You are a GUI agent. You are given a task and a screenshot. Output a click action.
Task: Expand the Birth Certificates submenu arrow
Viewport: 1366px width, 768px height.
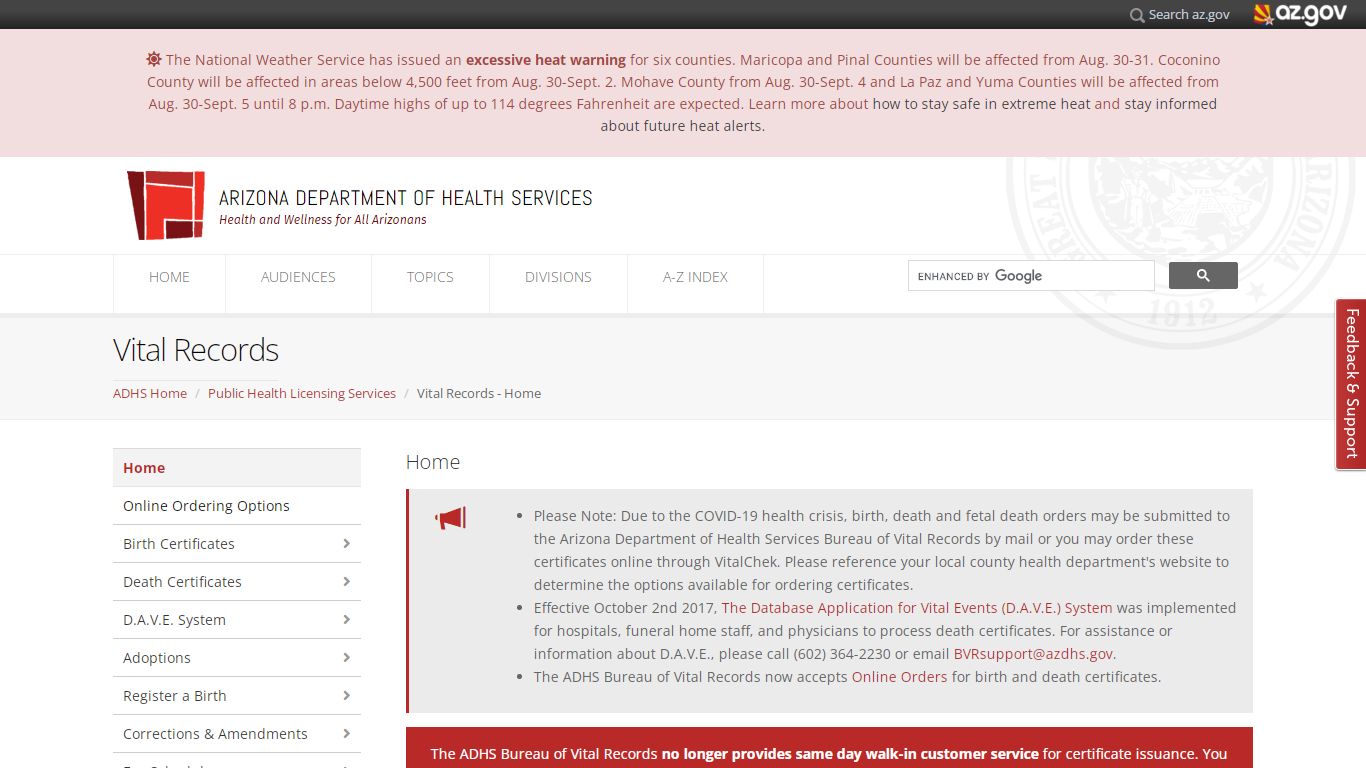click(x=346, y=543)
